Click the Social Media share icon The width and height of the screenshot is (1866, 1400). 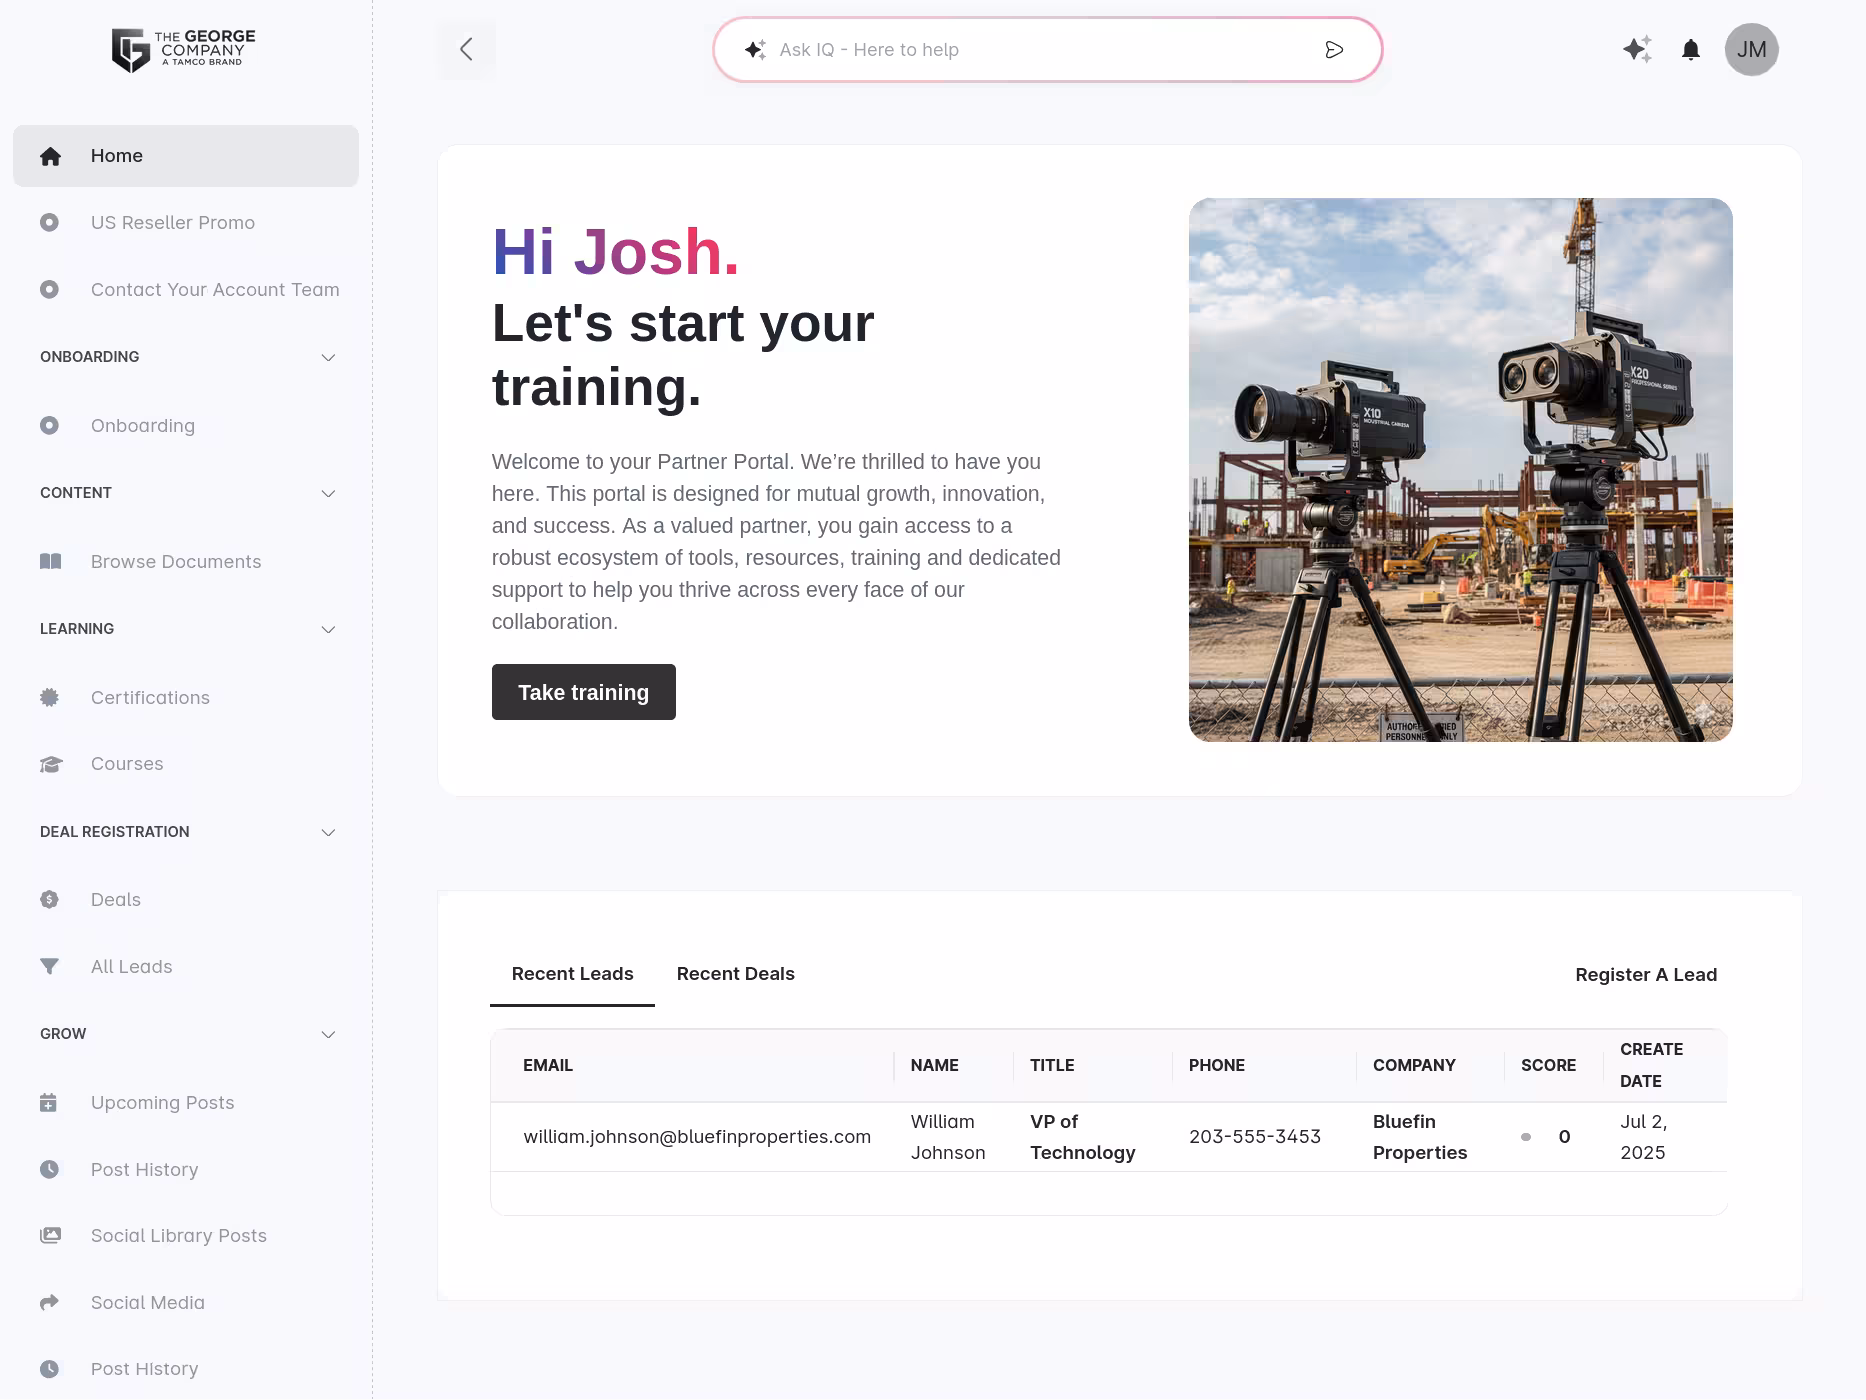pyautogui.click(x=49, y=1302)
